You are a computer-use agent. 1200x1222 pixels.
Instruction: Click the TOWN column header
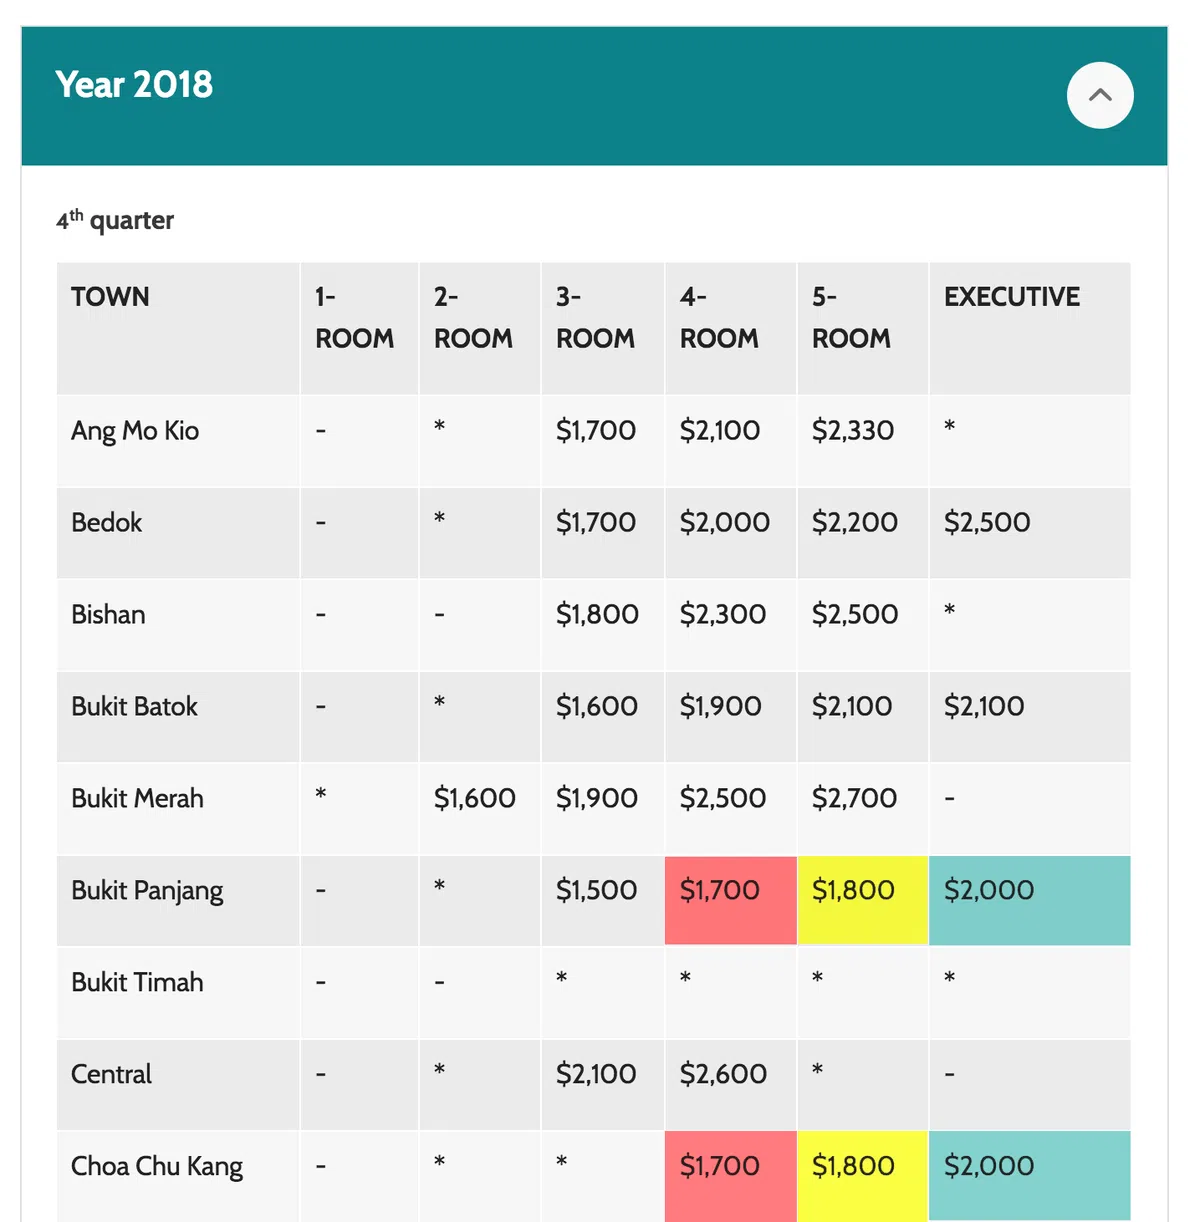pyautogui.click(x=110, y=297)
